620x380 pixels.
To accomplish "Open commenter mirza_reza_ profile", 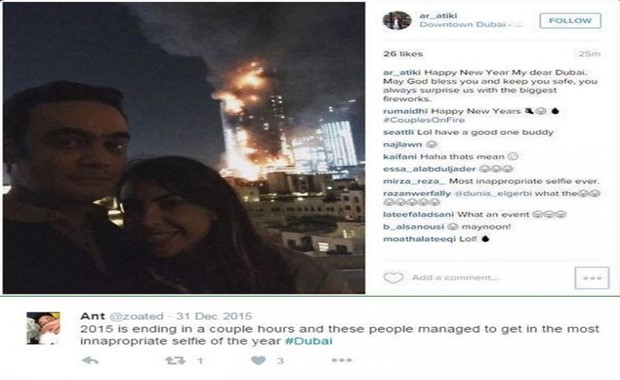I will coord(414,181).
